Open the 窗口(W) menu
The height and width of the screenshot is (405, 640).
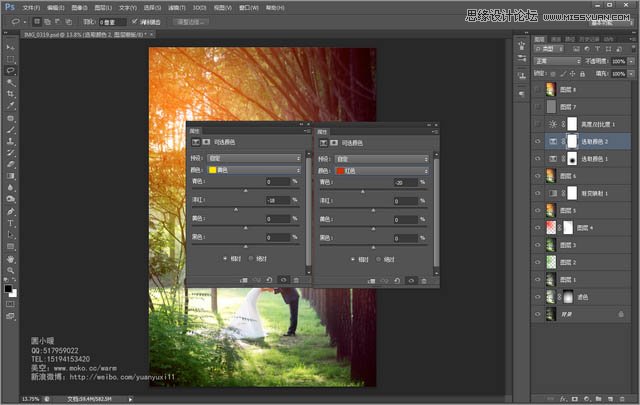click(249, 8)
